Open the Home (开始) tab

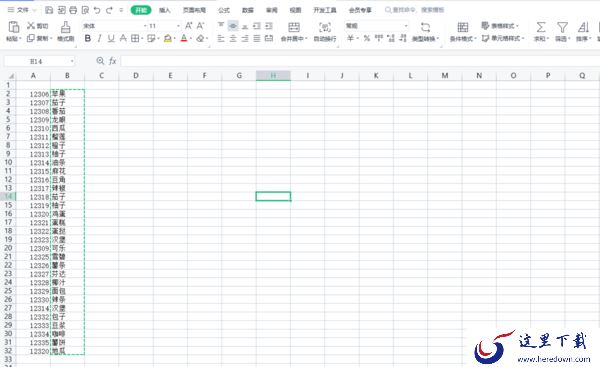141,10
